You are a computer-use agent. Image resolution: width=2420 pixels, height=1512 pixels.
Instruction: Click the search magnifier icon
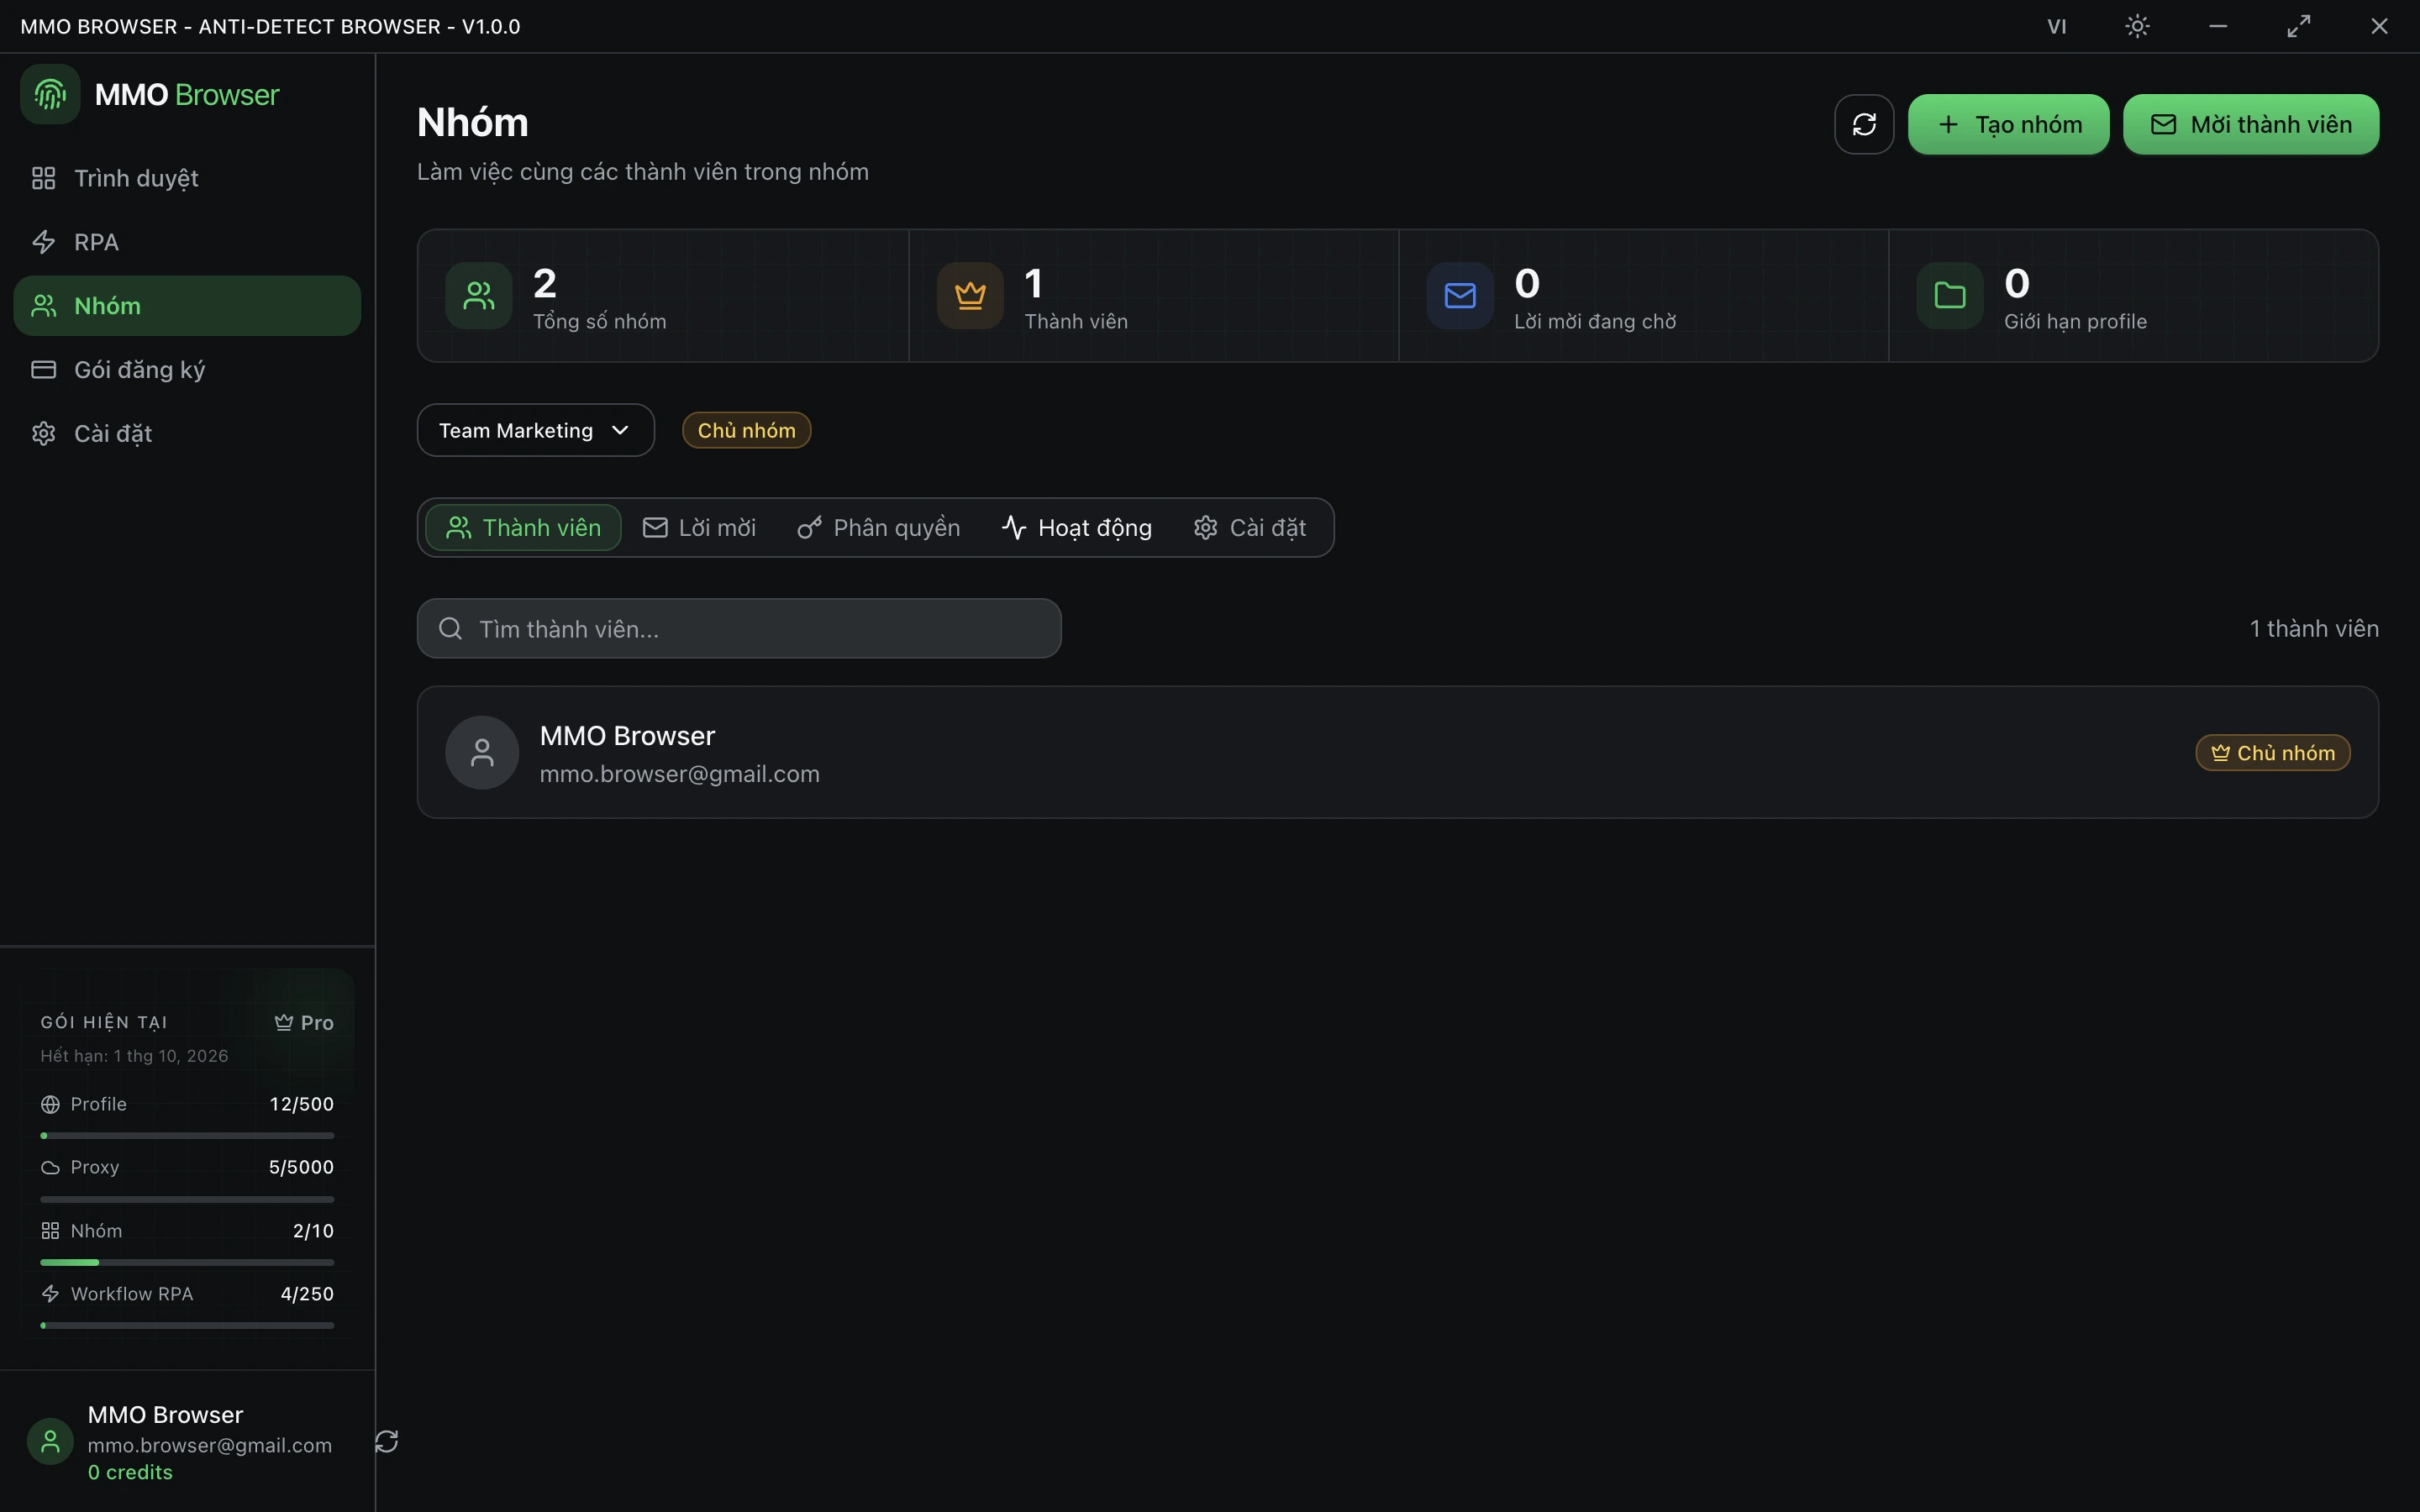[451, 628]
